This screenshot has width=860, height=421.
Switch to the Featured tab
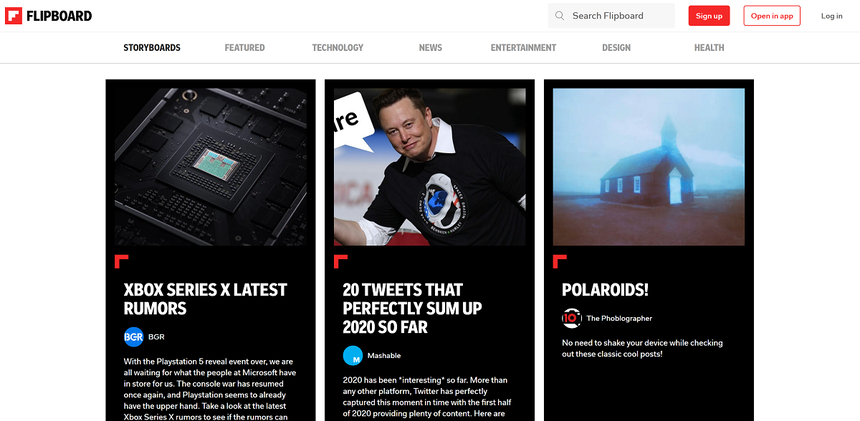[245, 48]
